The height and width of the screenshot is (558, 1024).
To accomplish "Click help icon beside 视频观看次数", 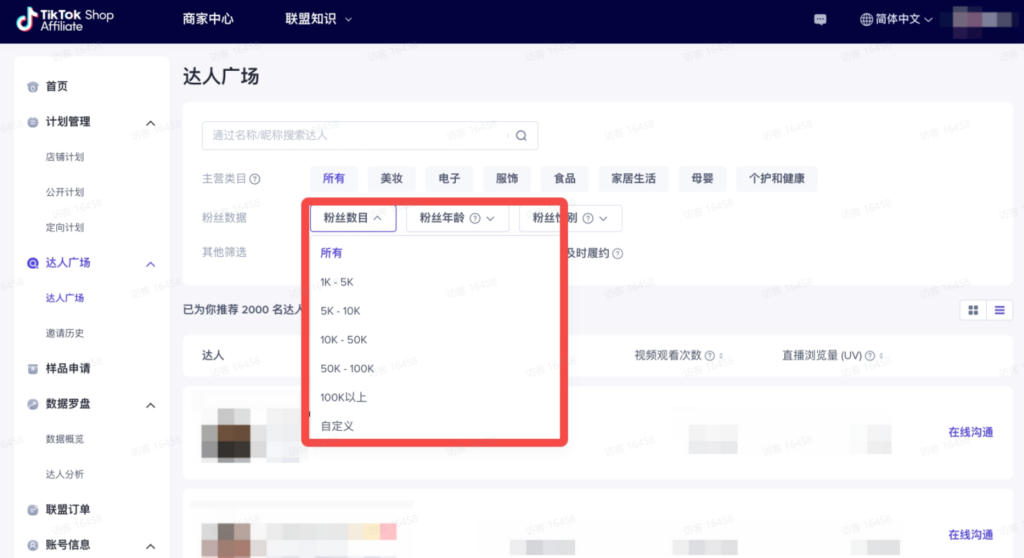I will (x=710, y=355).
